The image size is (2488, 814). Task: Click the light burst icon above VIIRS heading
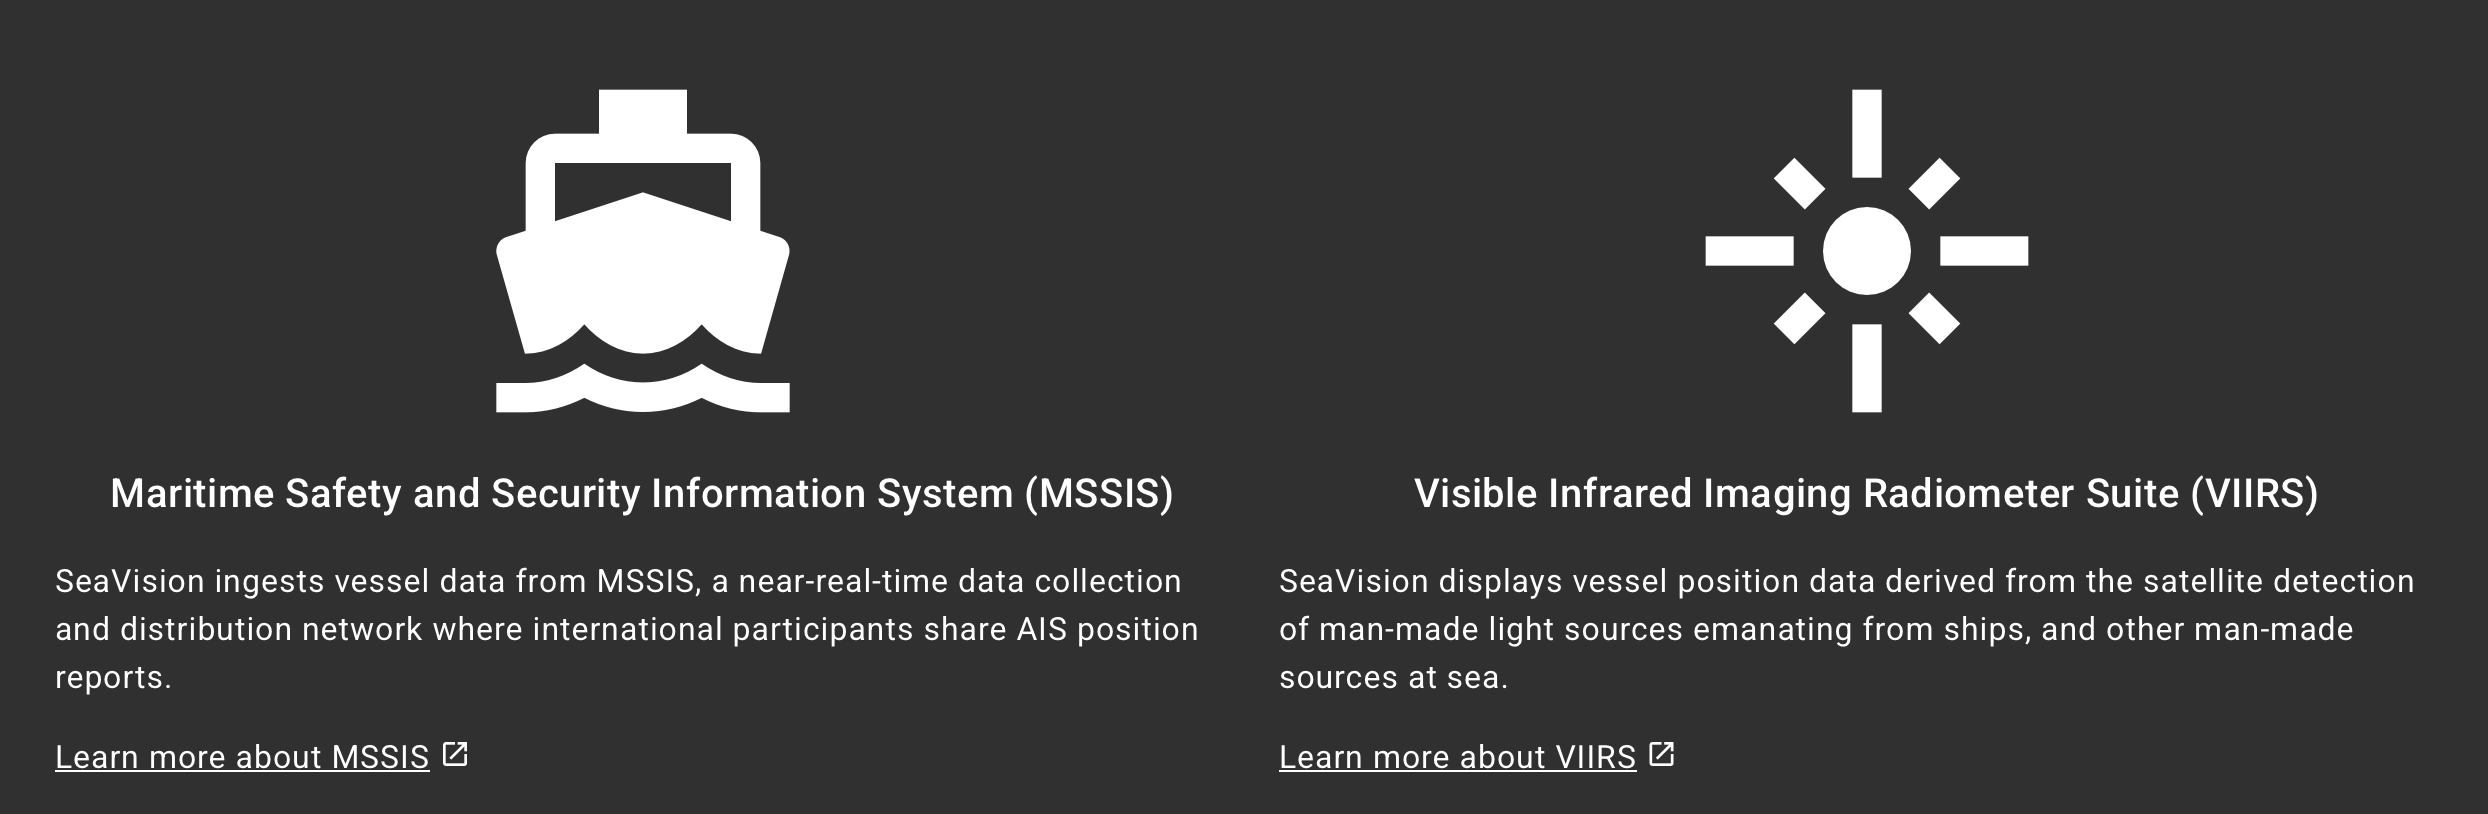(x=1866, y=251)
